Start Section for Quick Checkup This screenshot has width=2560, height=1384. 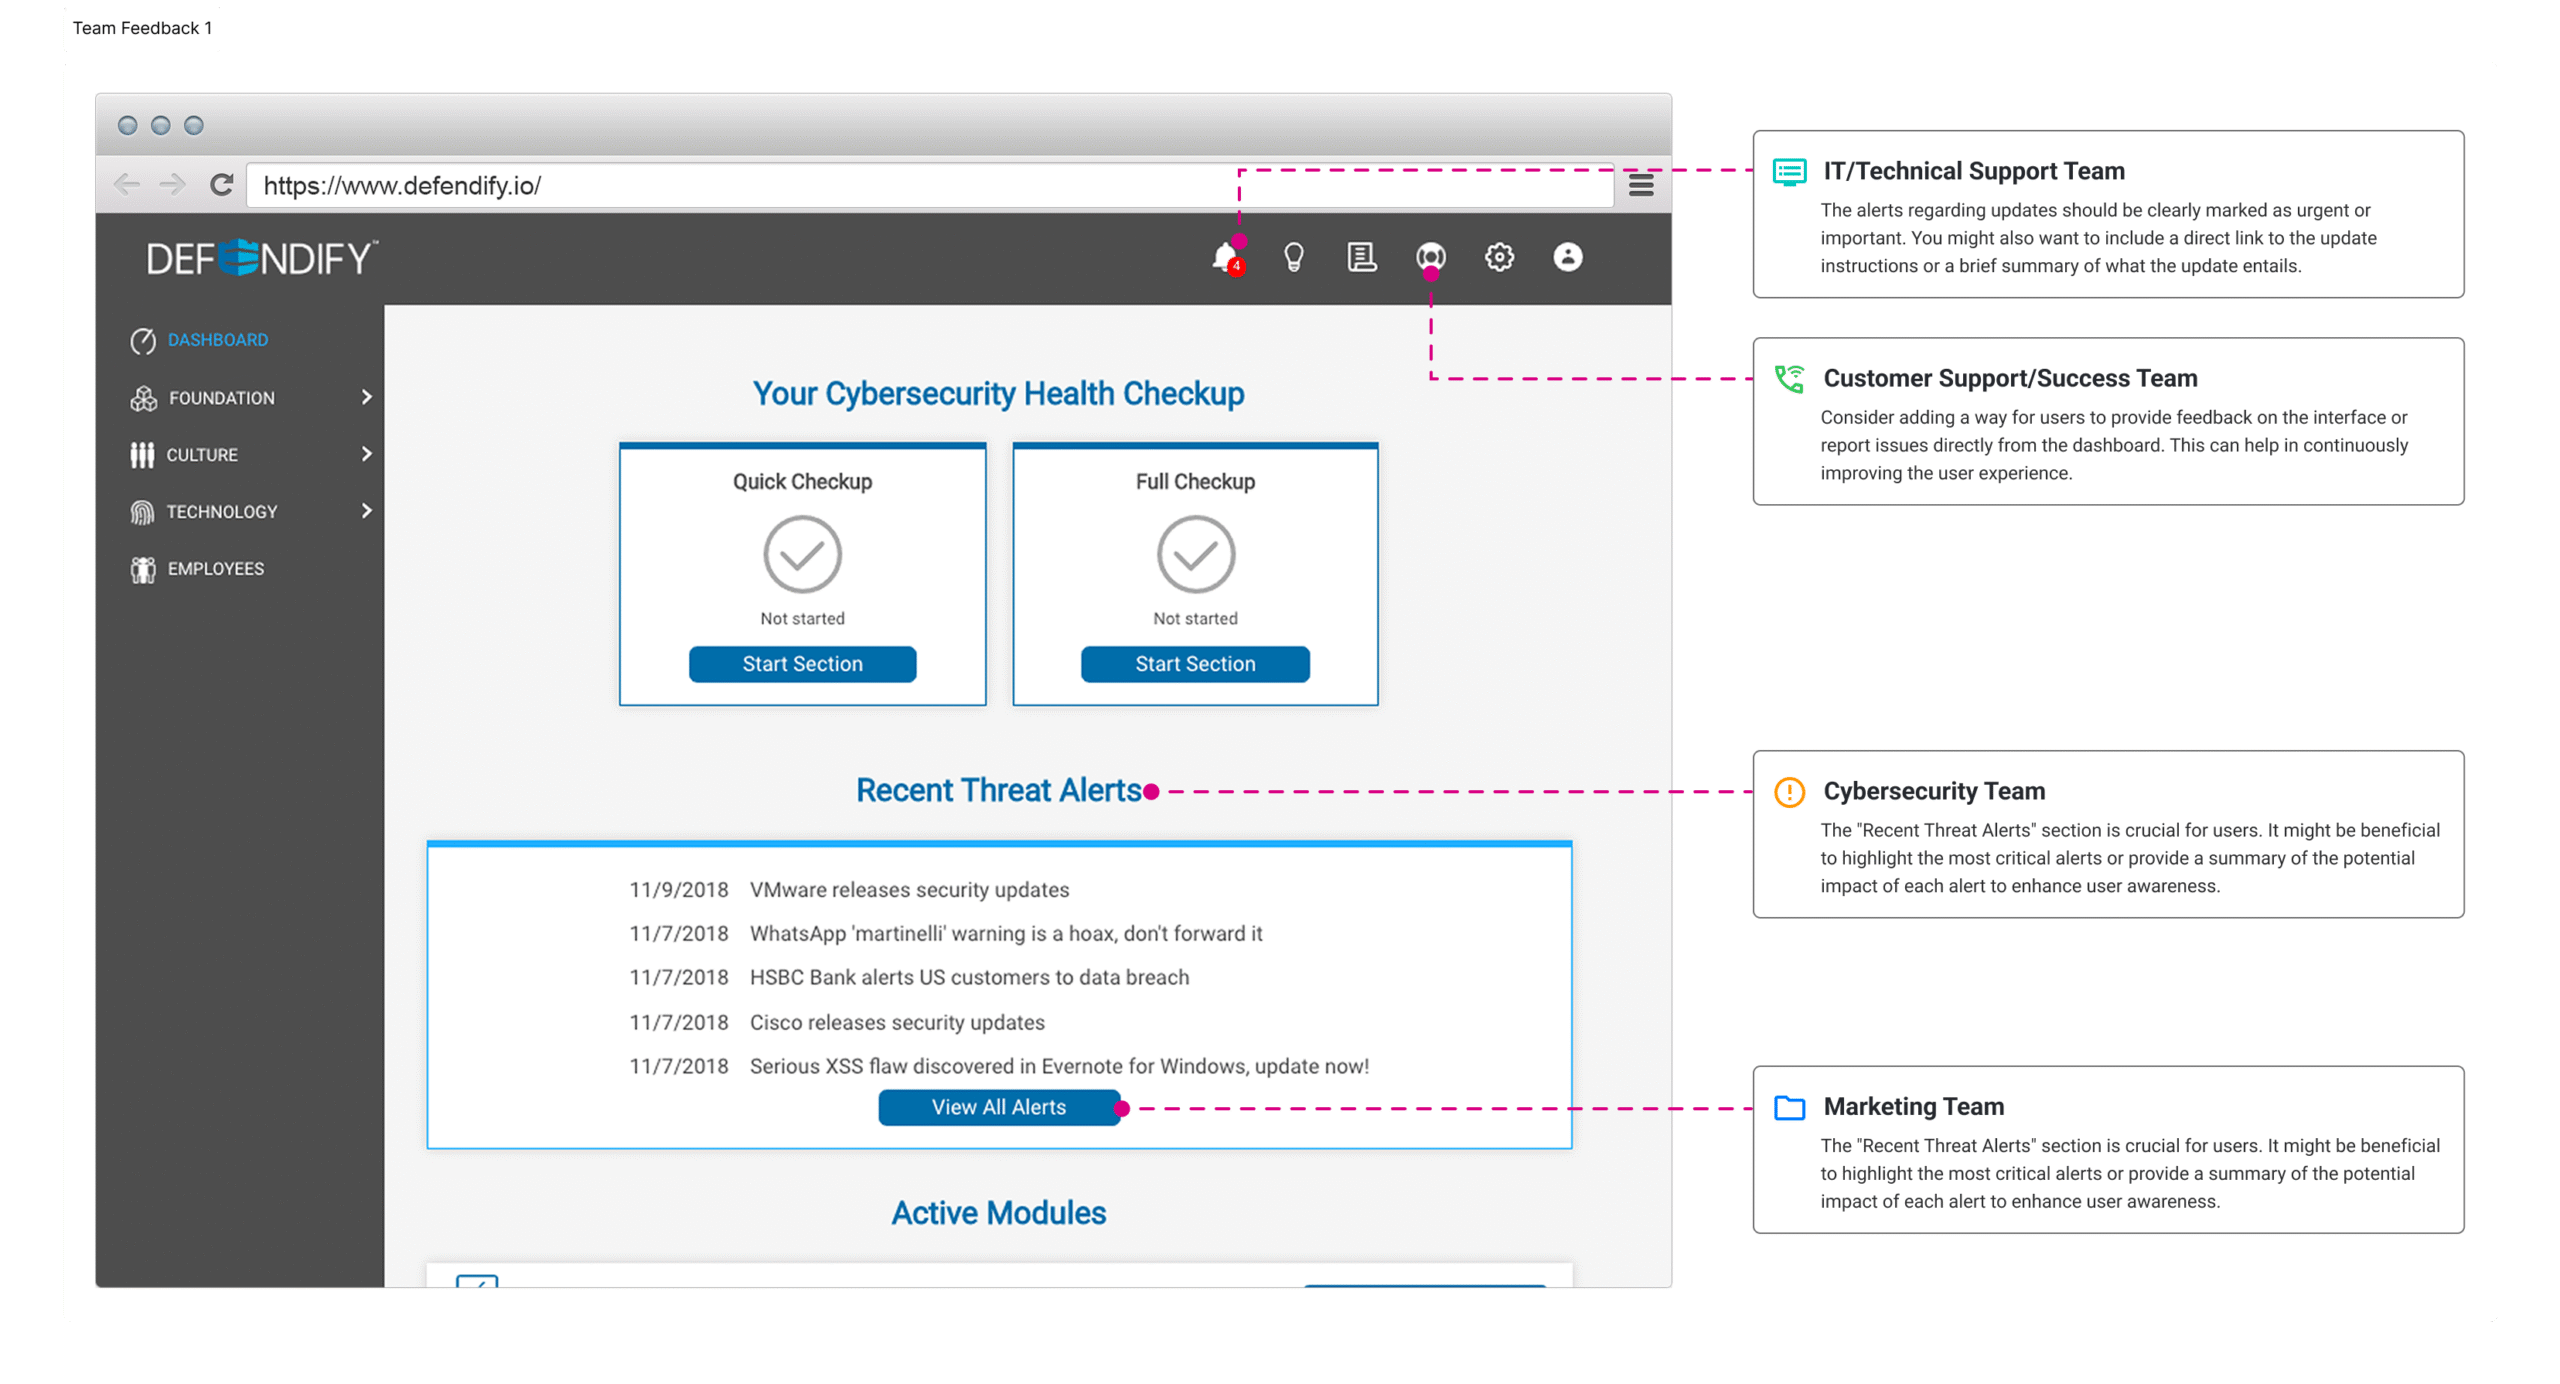click(x=802, y=664)
